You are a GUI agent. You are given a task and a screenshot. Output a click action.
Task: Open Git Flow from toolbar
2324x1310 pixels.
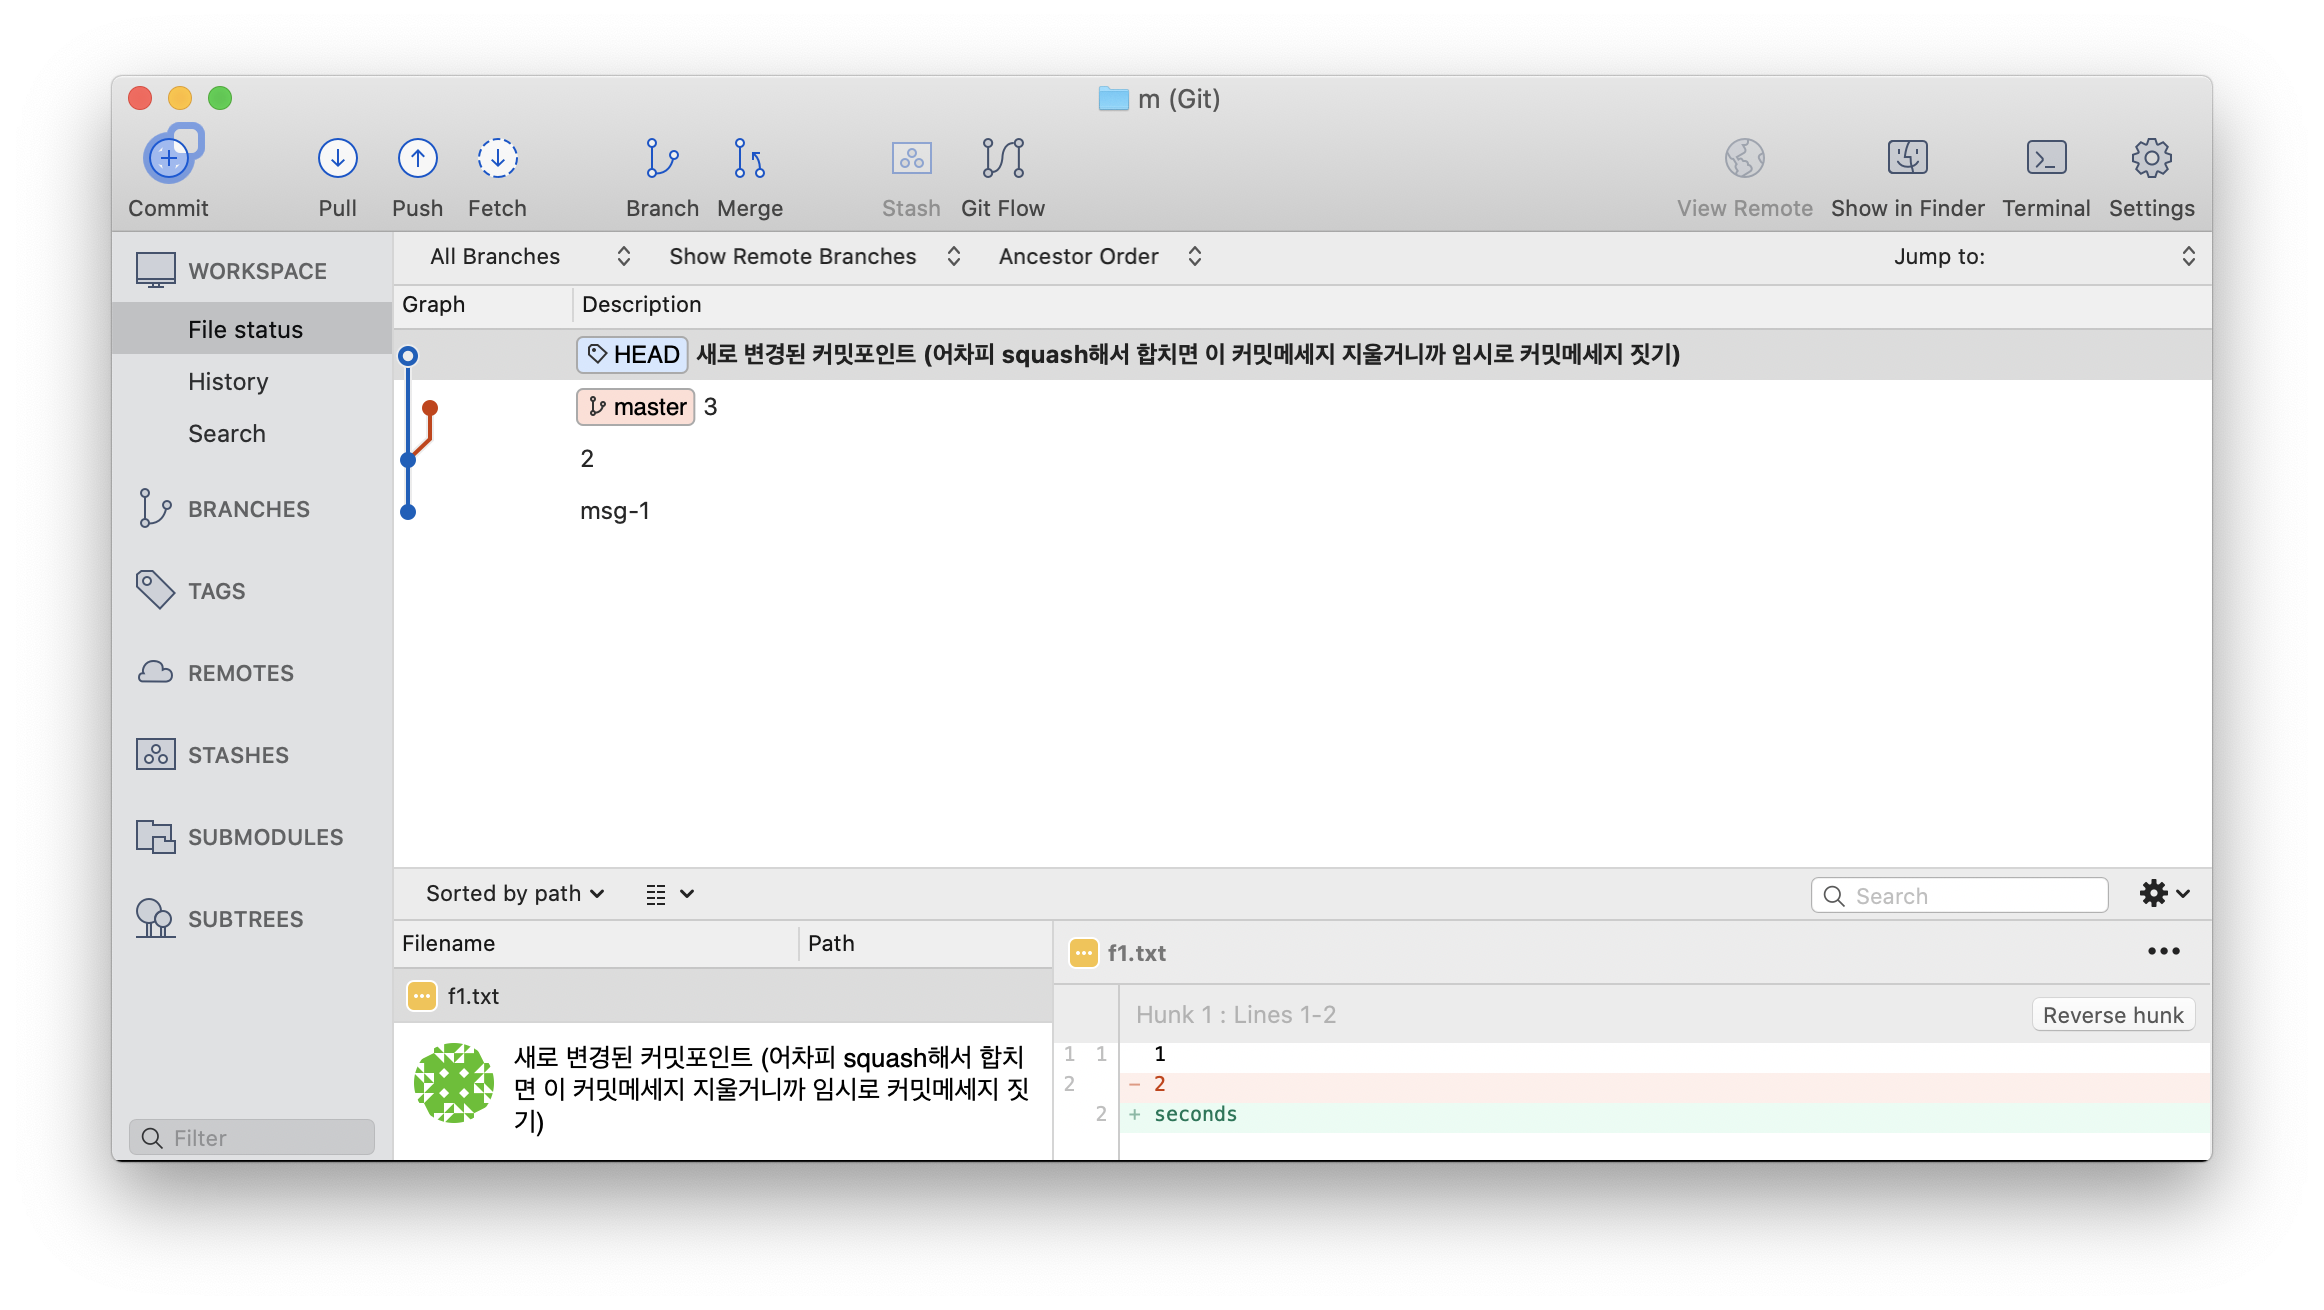[x=1003, y=158]
